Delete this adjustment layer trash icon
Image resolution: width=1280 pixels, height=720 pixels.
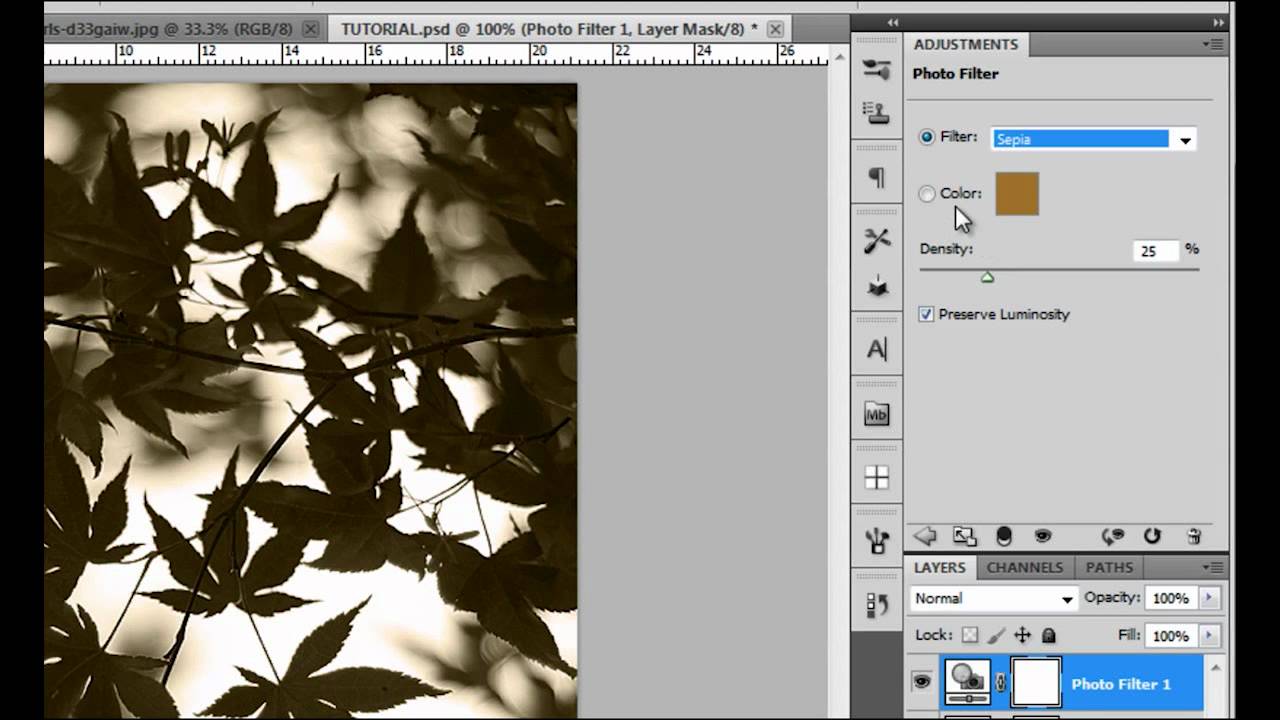(1193, 537)
